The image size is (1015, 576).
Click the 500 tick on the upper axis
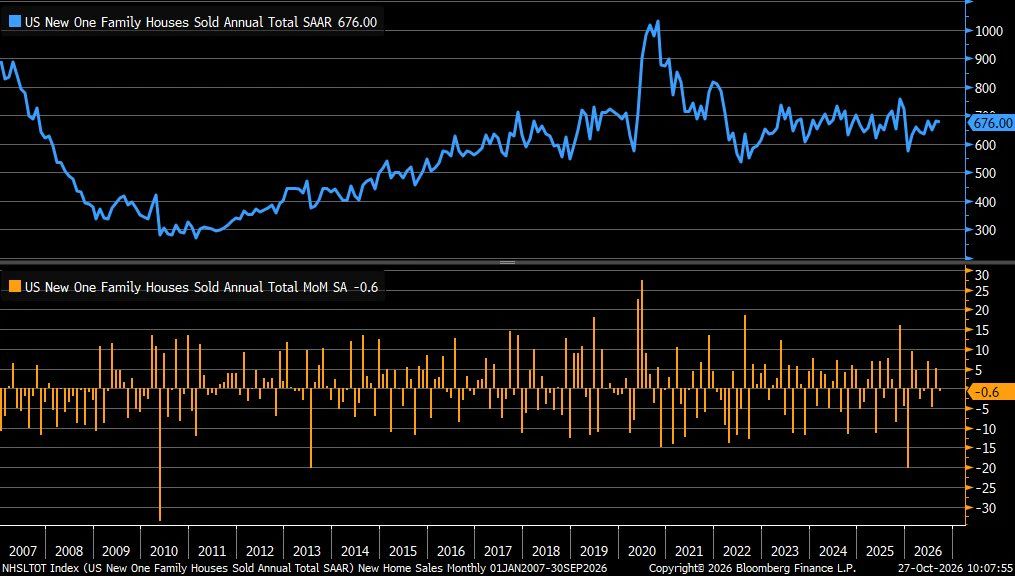[986, 173]
